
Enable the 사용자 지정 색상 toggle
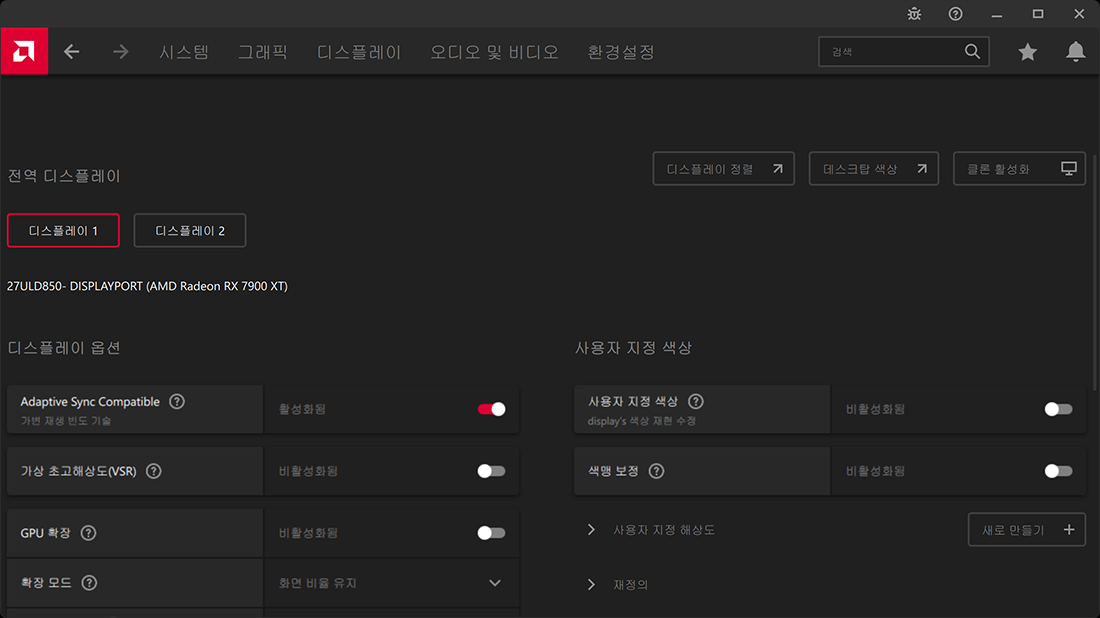(x=1058, y=409)
